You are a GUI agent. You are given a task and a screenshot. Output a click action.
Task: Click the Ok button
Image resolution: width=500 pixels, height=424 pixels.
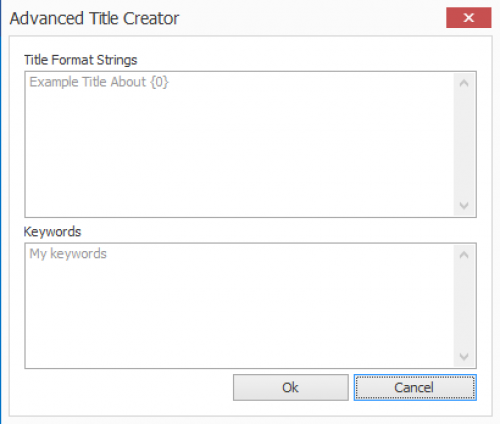[291, 387]
